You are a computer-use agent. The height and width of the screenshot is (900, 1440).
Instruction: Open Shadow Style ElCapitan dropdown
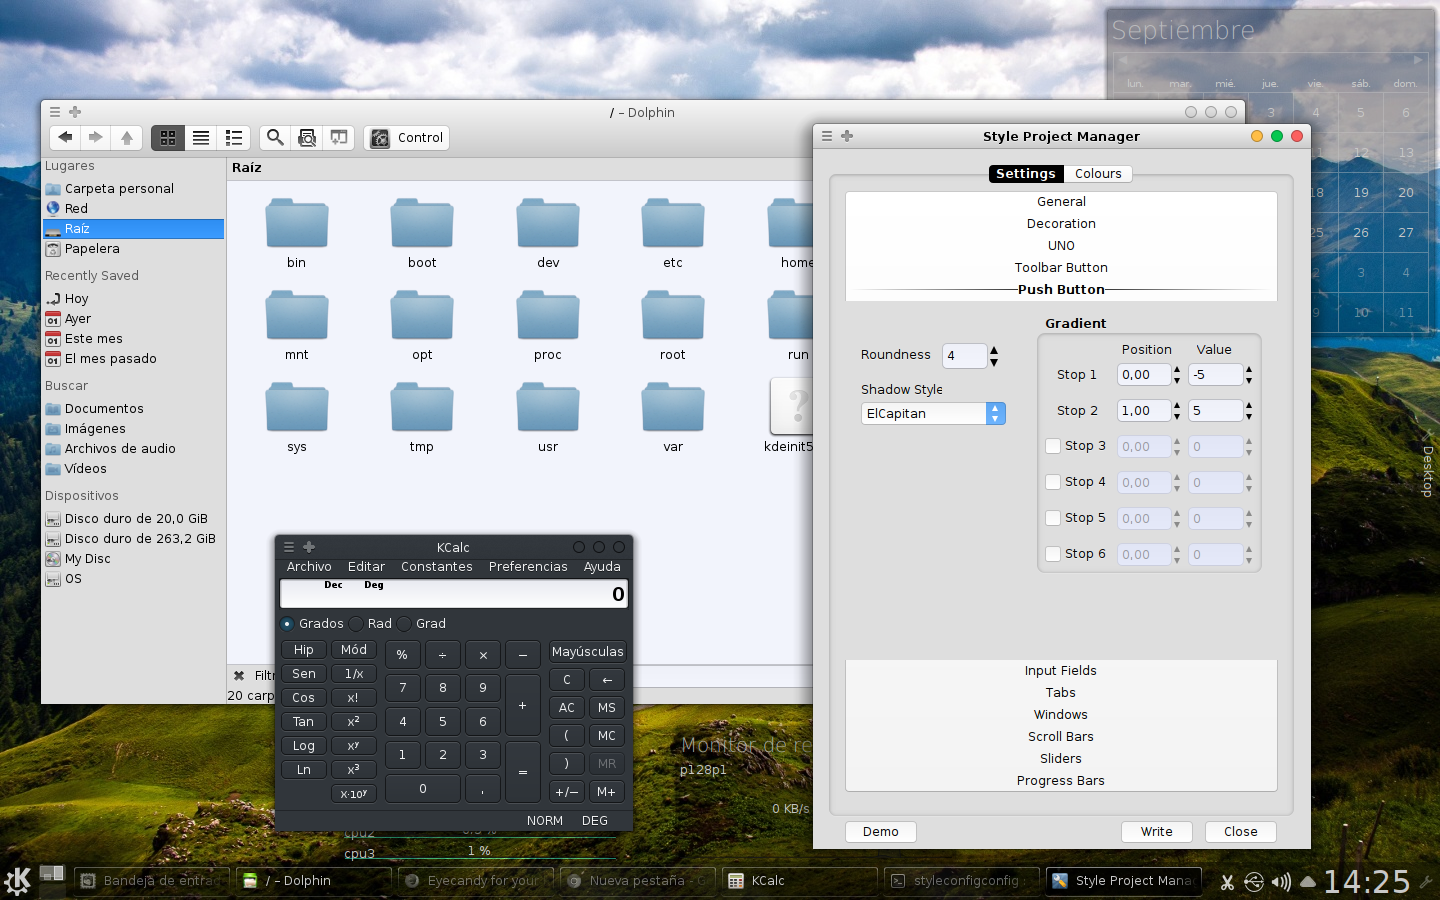click(933, 413)
